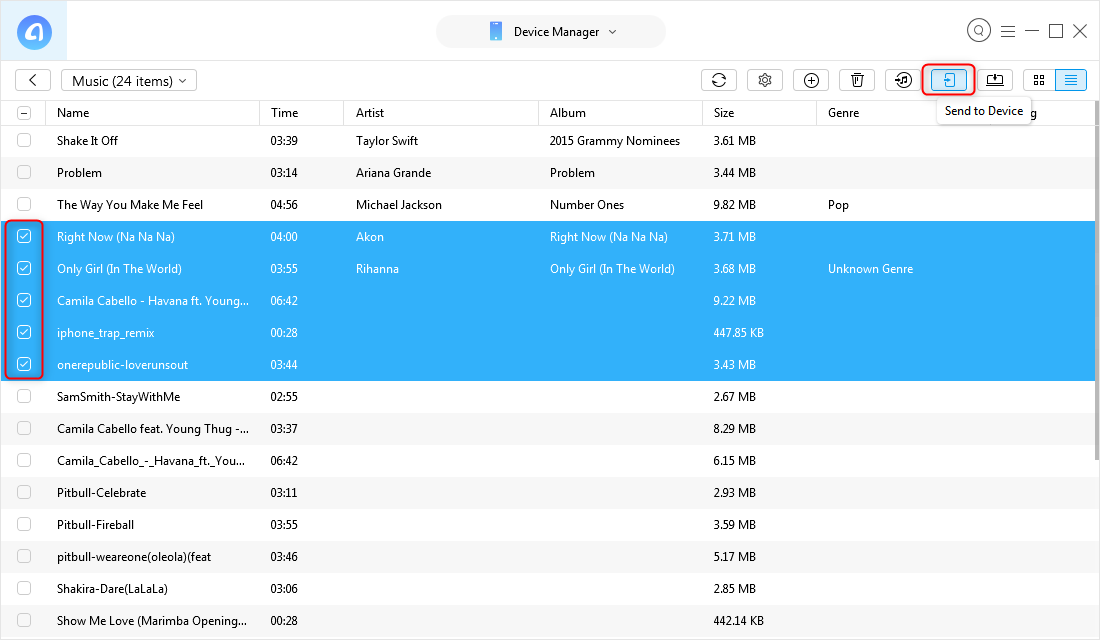The height and width of the screenshot is (640, 1100).
Task: Open settings with the gear icon
Action: click(765, 81)
